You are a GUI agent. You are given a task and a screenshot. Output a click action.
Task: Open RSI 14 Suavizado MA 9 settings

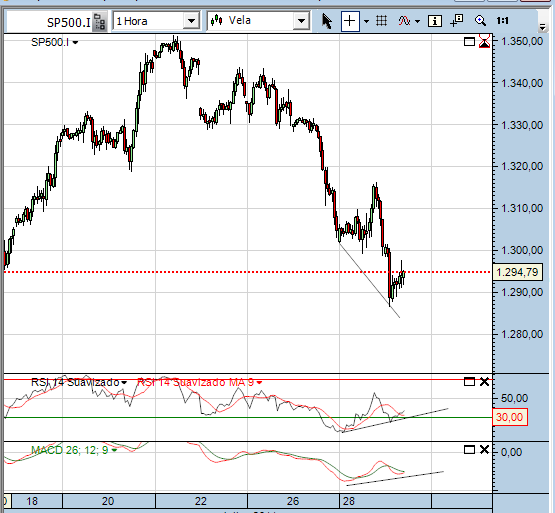pos(199,382)
